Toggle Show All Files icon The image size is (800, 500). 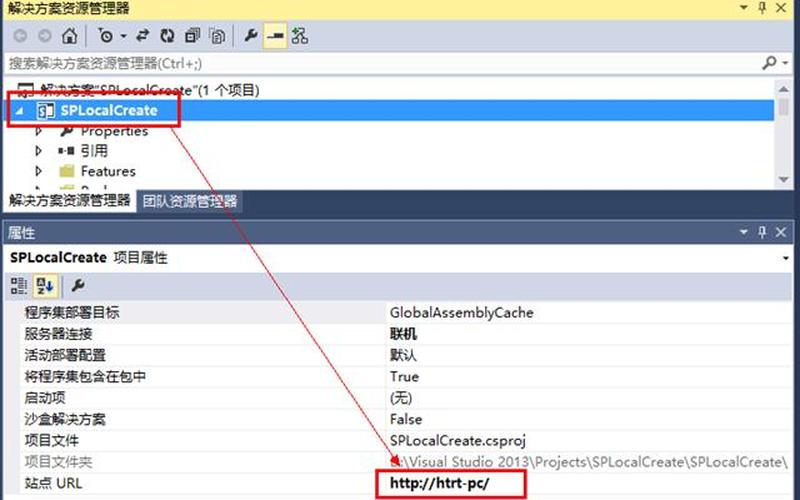(x=217, y=36)
